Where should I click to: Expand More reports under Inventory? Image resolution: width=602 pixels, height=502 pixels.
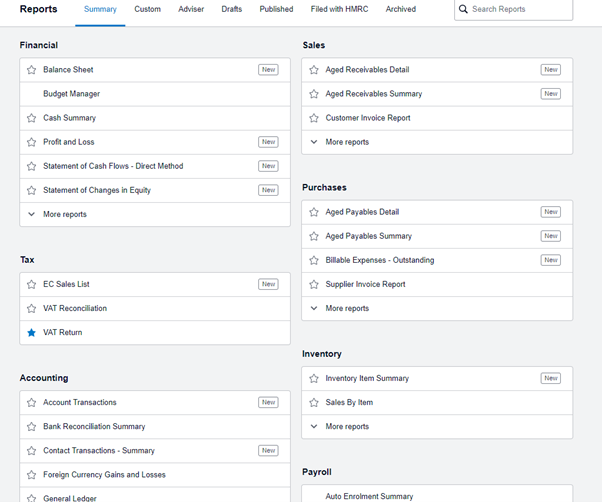(x=437, y=427)
